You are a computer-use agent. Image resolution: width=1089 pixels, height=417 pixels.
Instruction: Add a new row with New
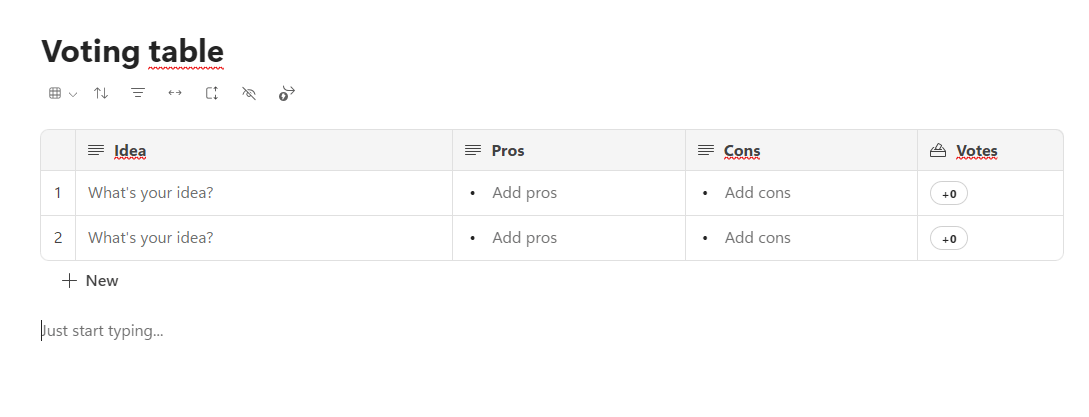tap(91, 281)
